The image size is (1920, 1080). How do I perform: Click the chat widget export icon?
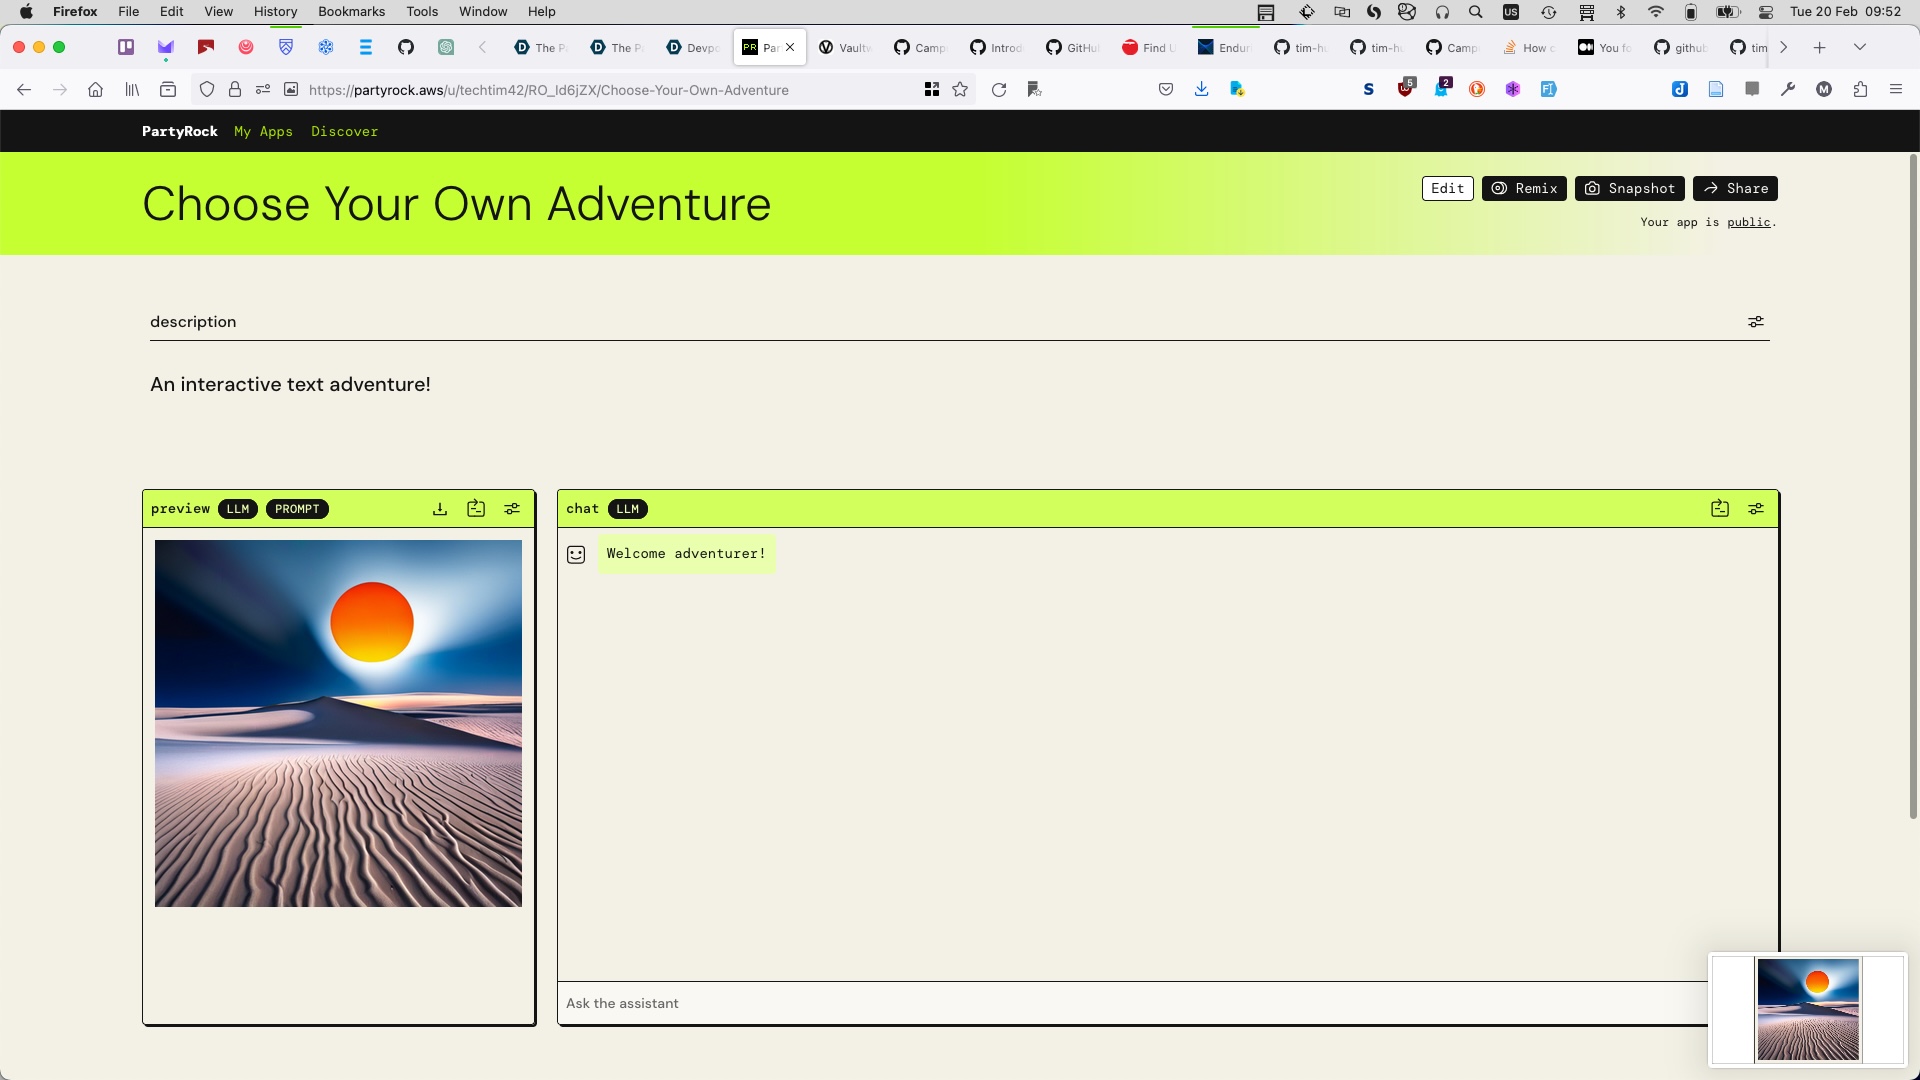(x=1720, y=509)
